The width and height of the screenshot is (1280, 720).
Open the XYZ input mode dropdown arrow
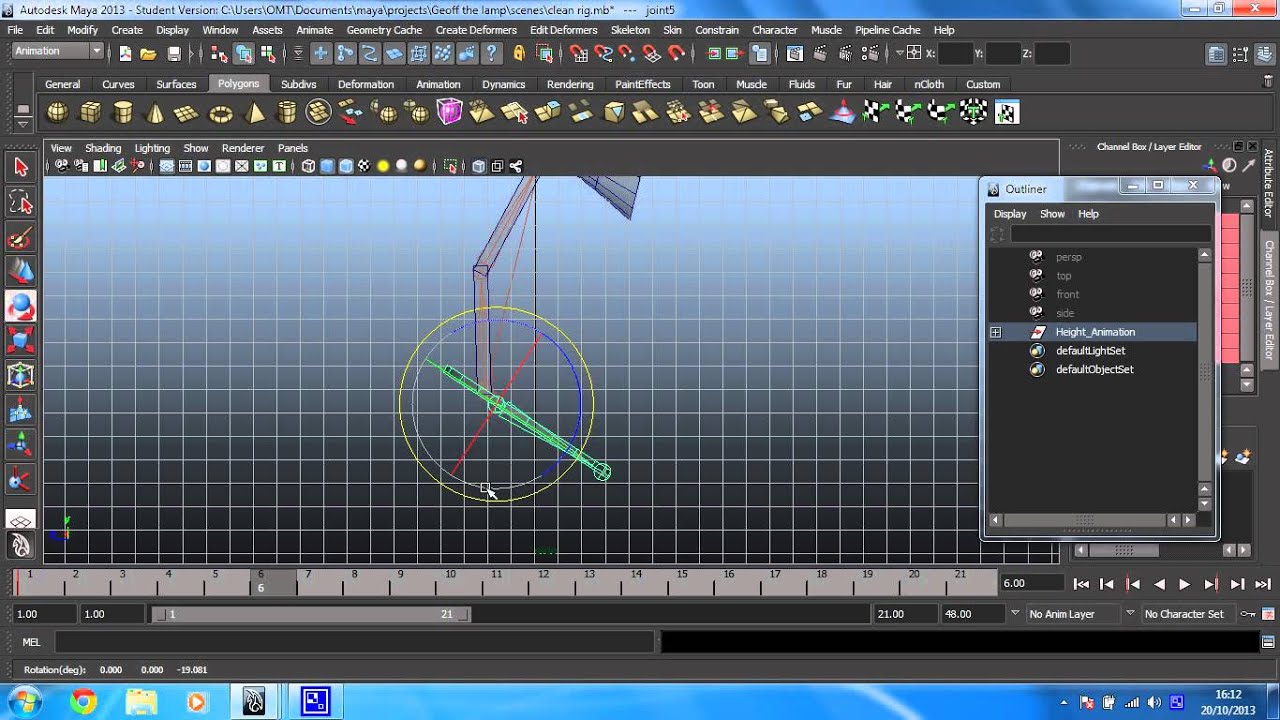tap(900, 53)
